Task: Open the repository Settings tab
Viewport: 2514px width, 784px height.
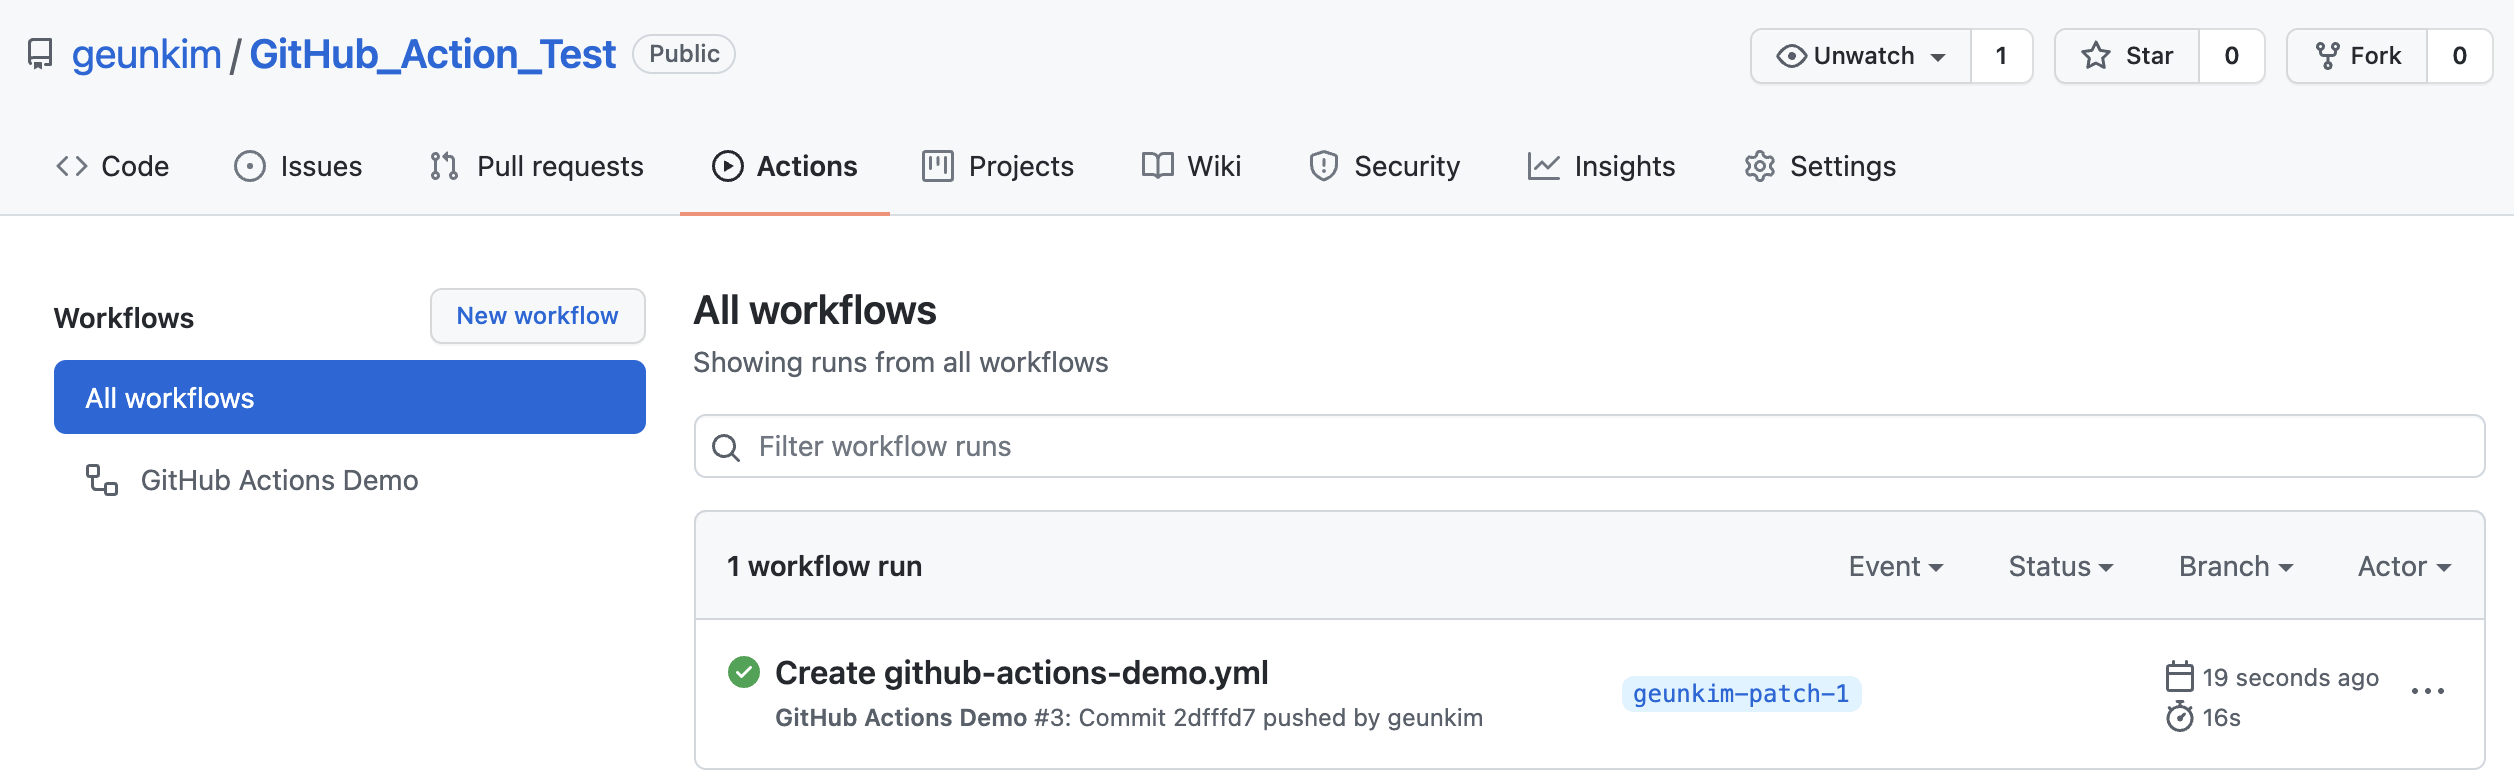Action: pos(1820,166)
